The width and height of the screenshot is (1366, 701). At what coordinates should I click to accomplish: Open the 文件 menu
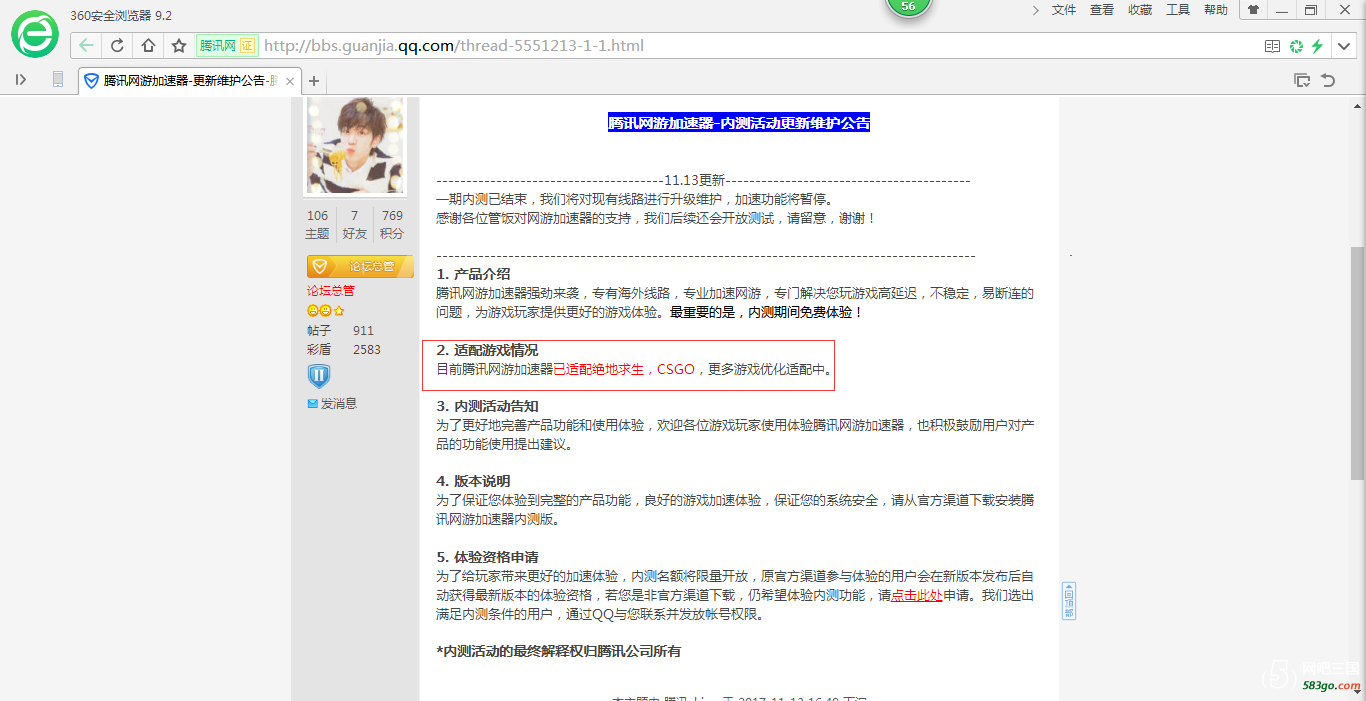coord(1064,10)
